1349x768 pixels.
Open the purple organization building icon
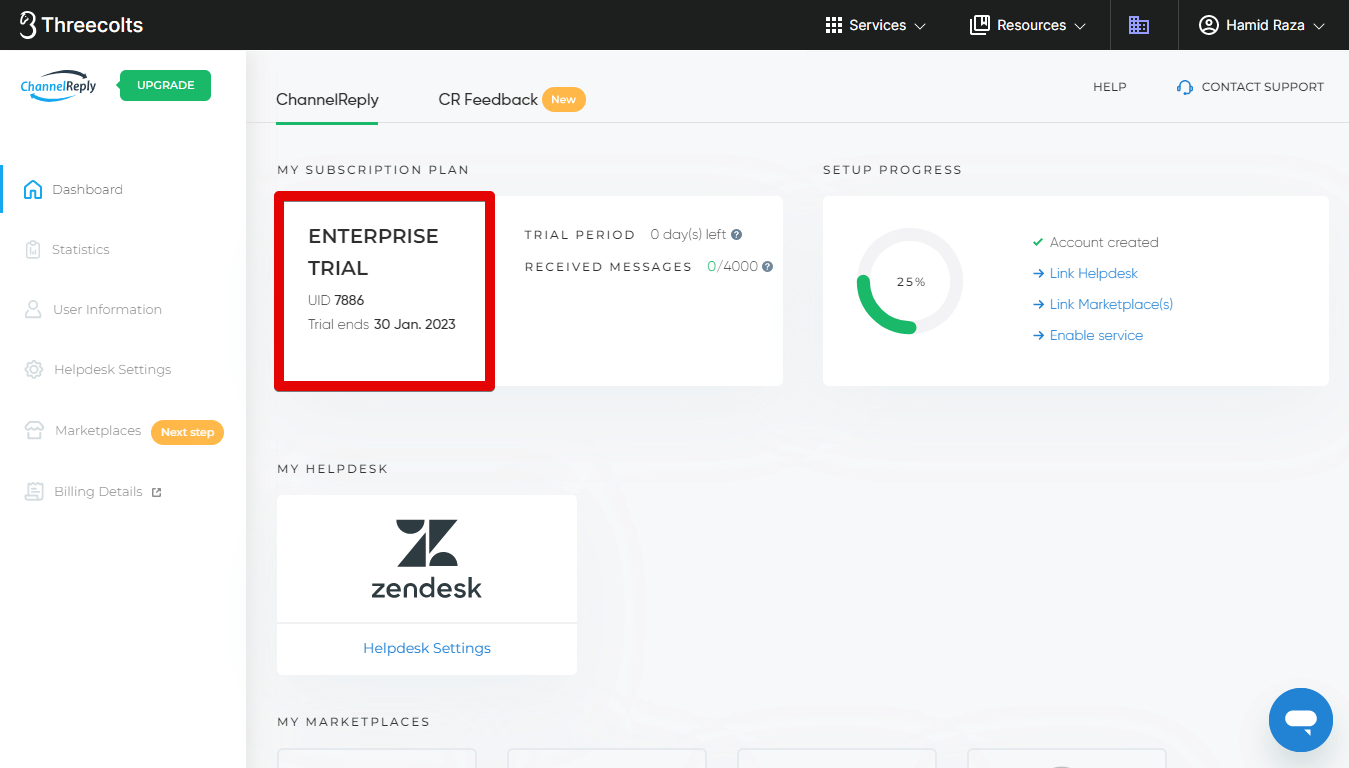pos(1139,25)
